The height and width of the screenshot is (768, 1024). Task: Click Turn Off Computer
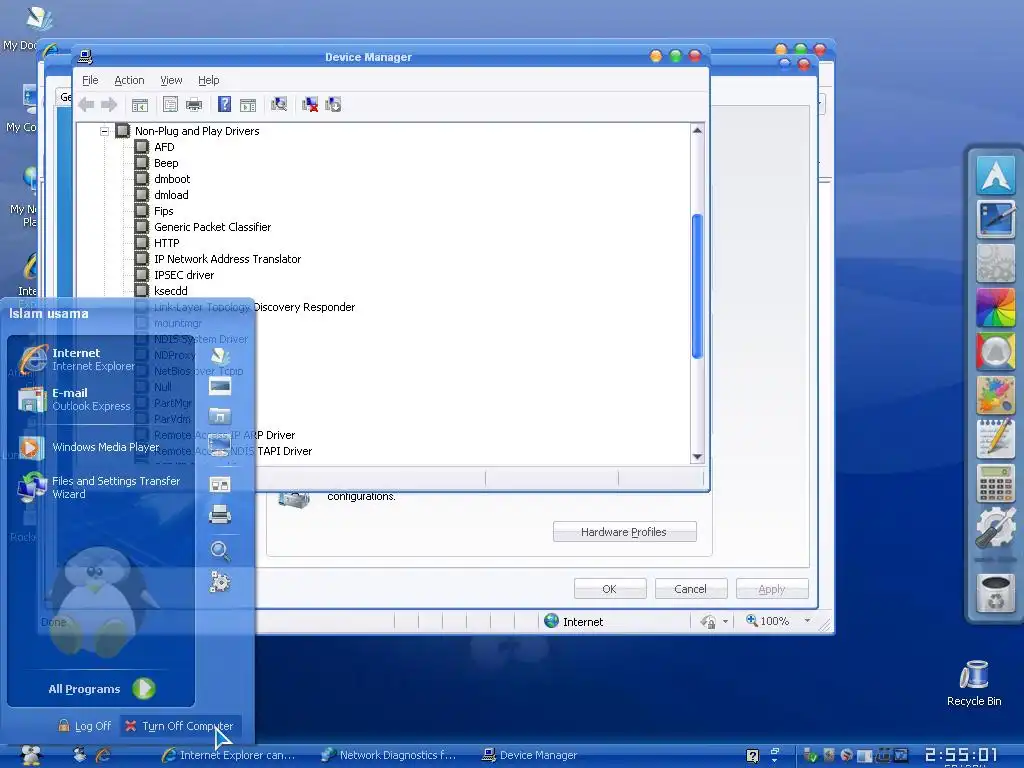(179, 726)
